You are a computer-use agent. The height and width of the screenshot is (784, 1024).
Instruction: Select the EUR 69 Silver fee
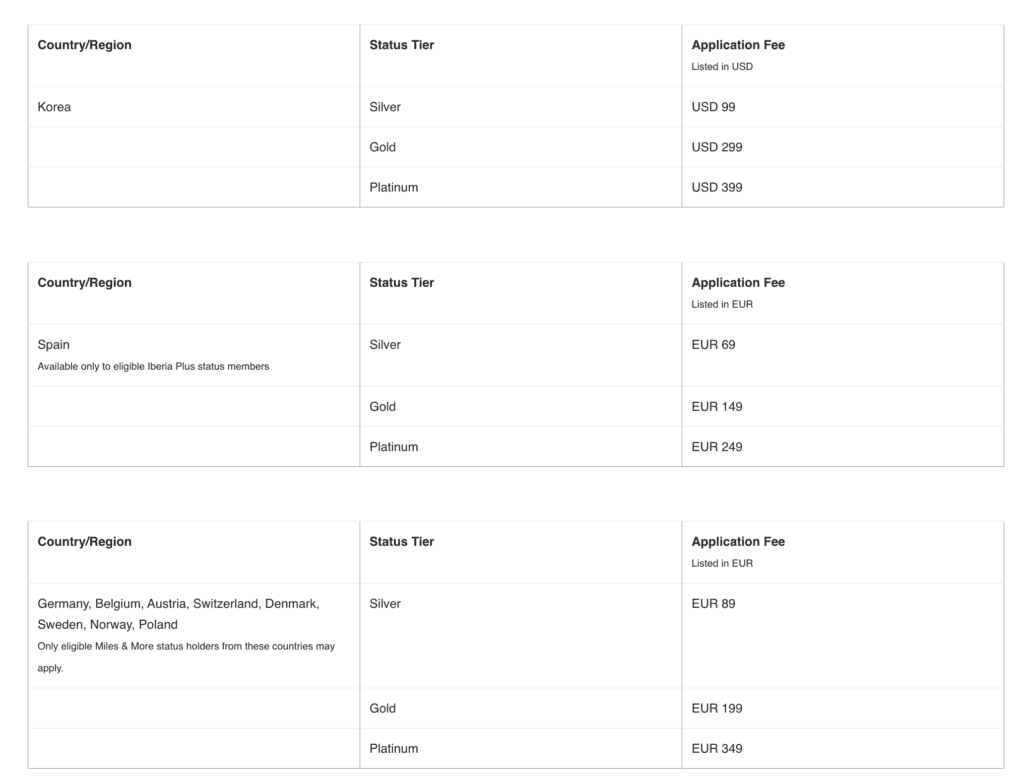point(713,345)
